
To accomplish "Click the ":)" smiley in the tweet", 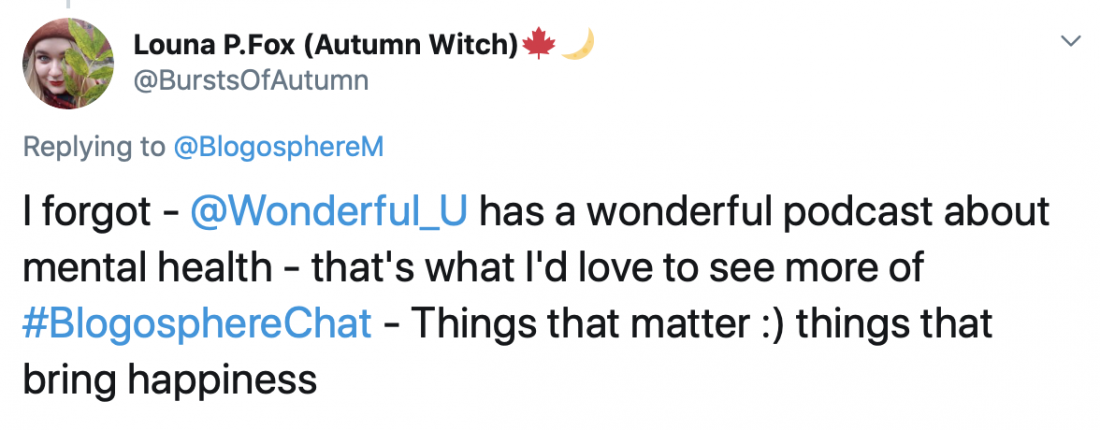I will pyautogui.click(x=749, y=324).
